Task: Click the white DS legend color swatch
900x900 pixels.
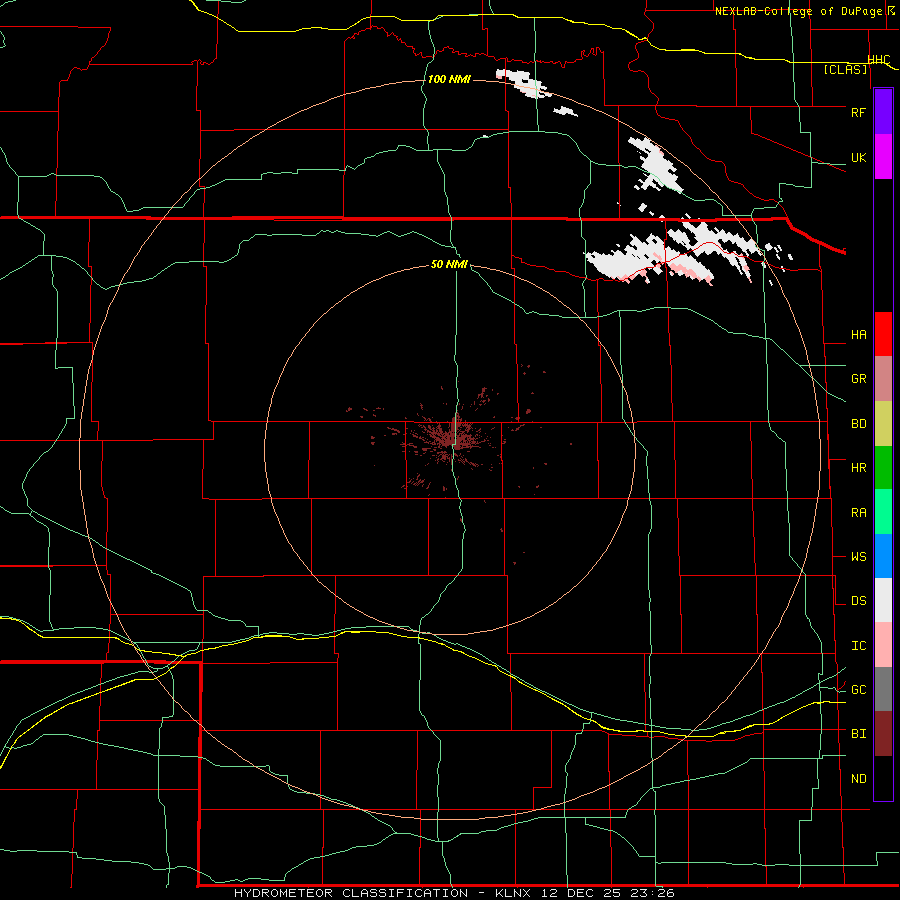Action: point(883,600)
